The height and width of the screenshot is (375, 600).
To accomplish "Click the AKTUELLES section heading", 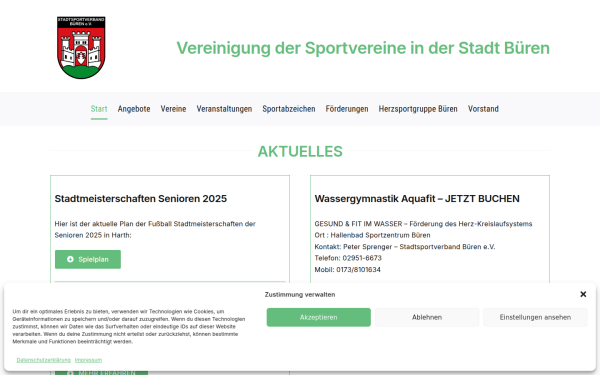I will (300, 152).
